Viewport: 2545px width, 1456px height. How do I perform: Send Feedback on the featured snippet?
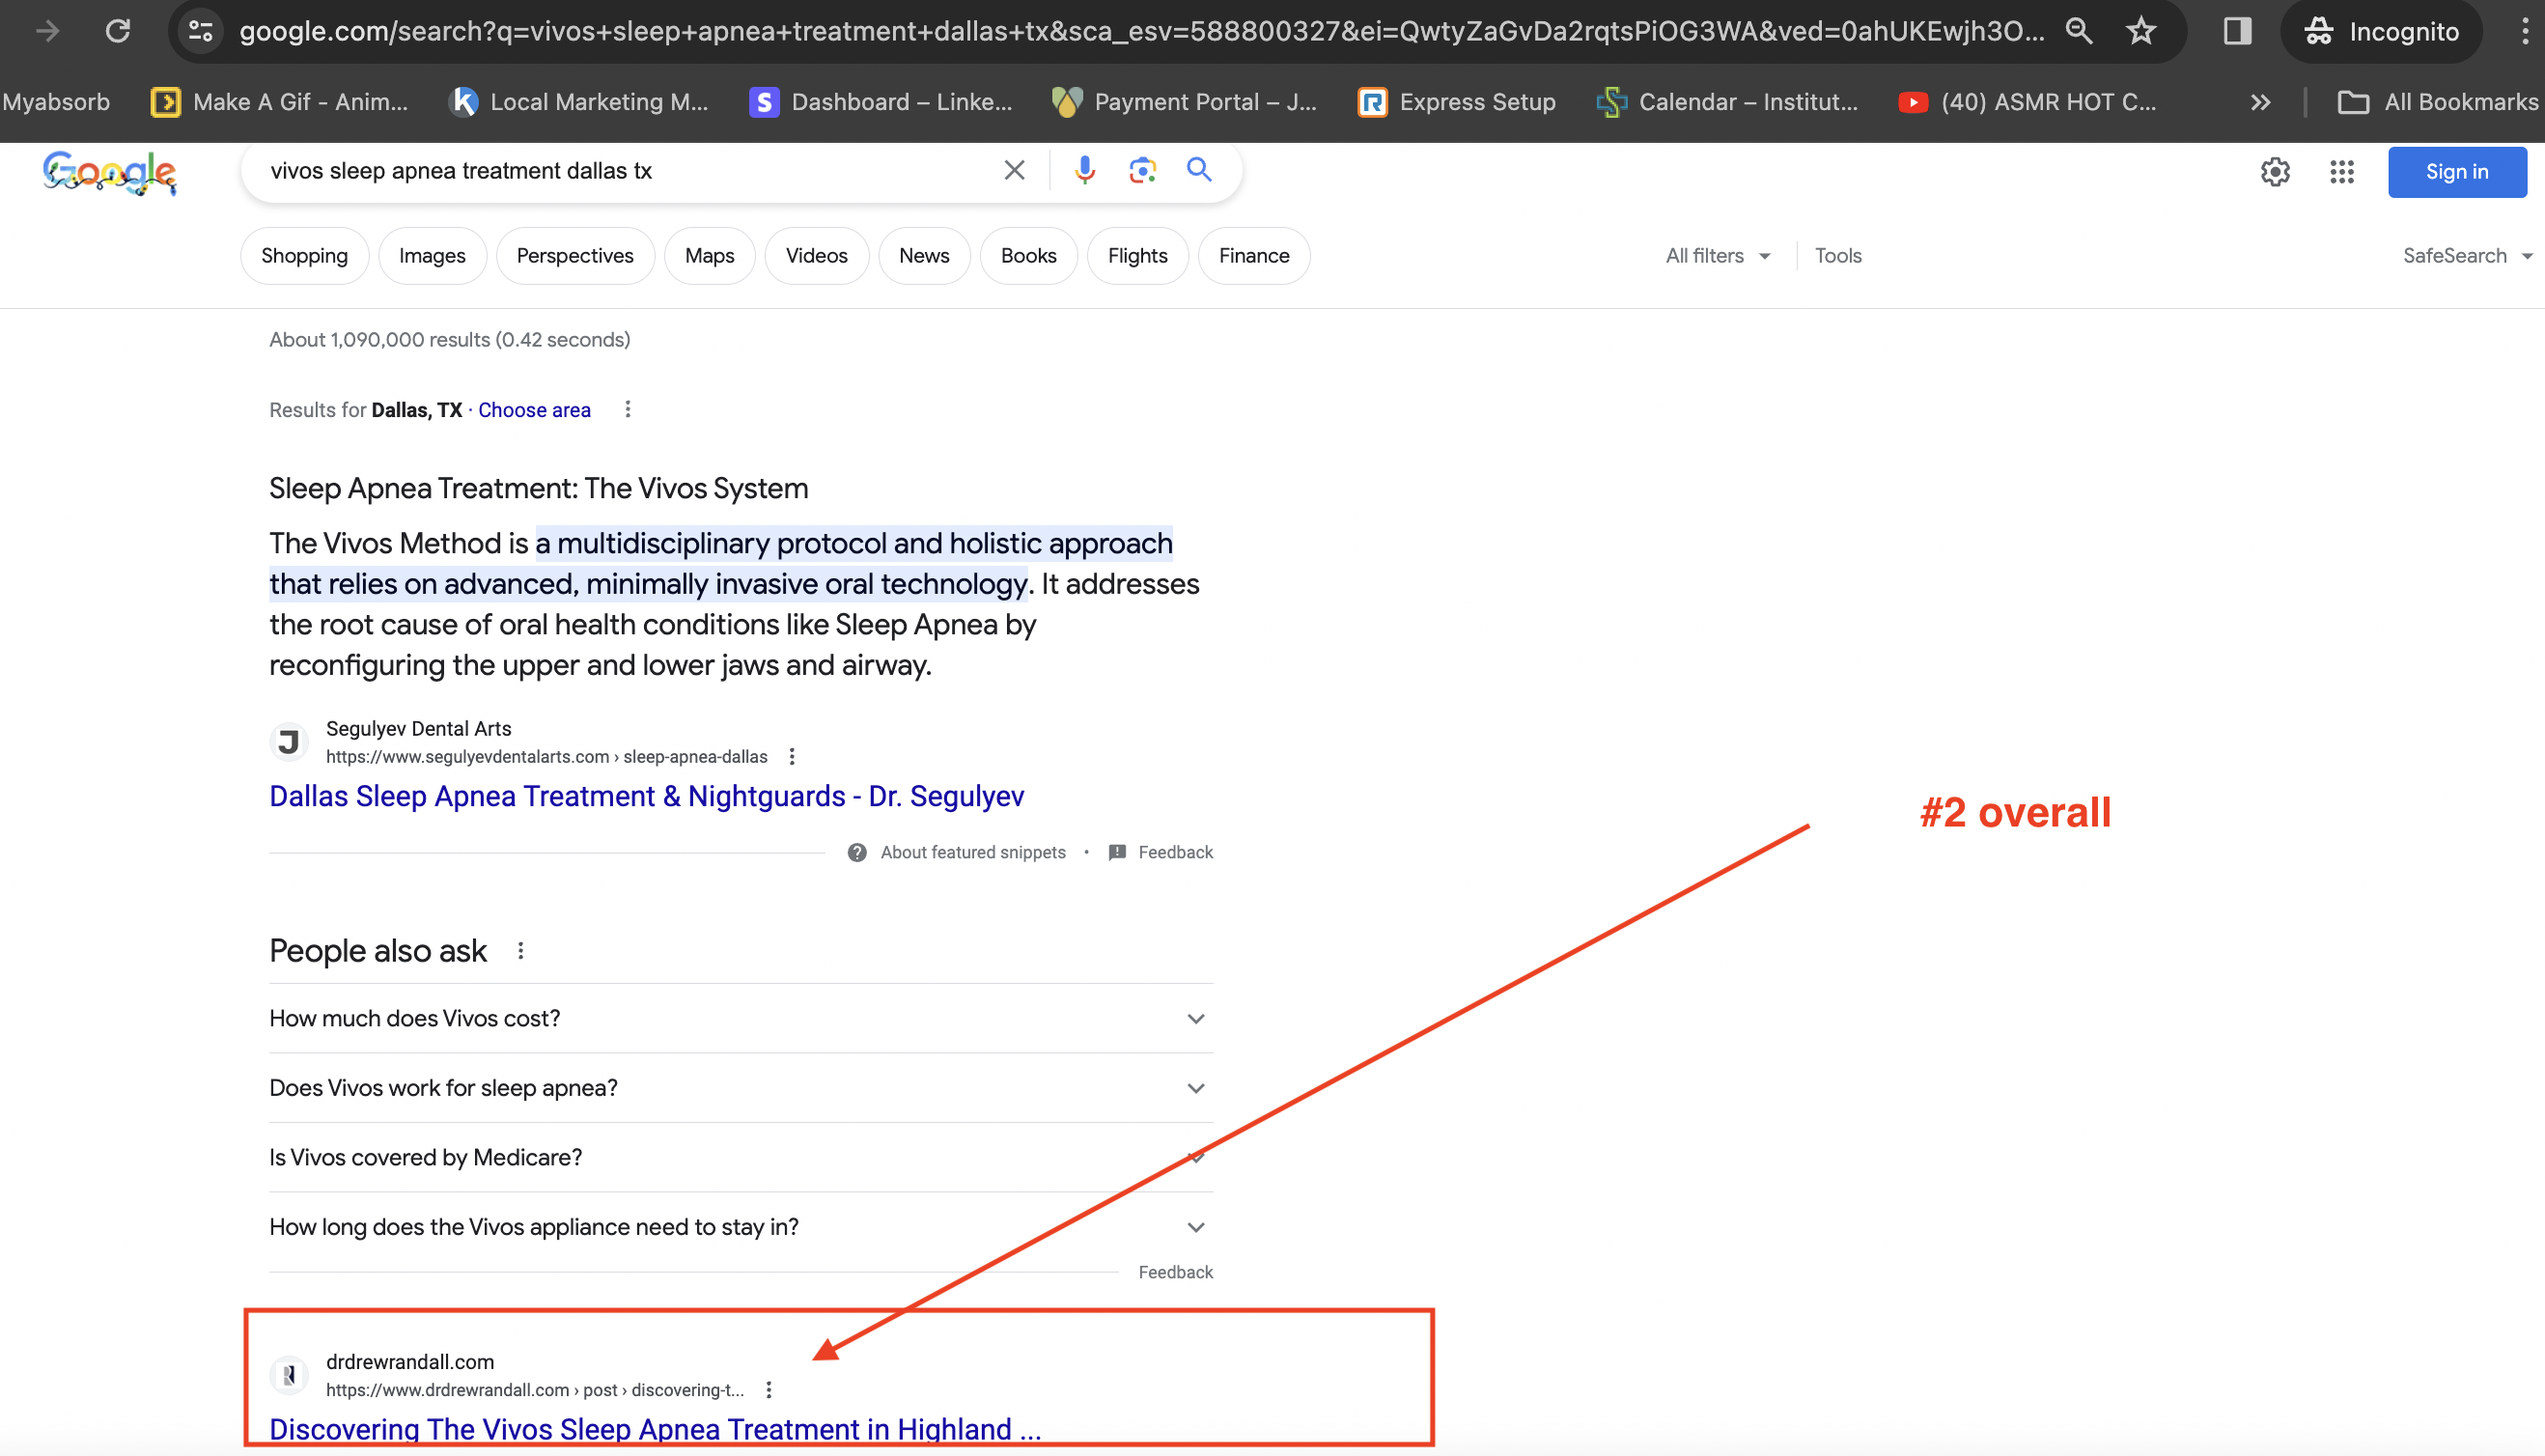click(x=1160, y=853)
